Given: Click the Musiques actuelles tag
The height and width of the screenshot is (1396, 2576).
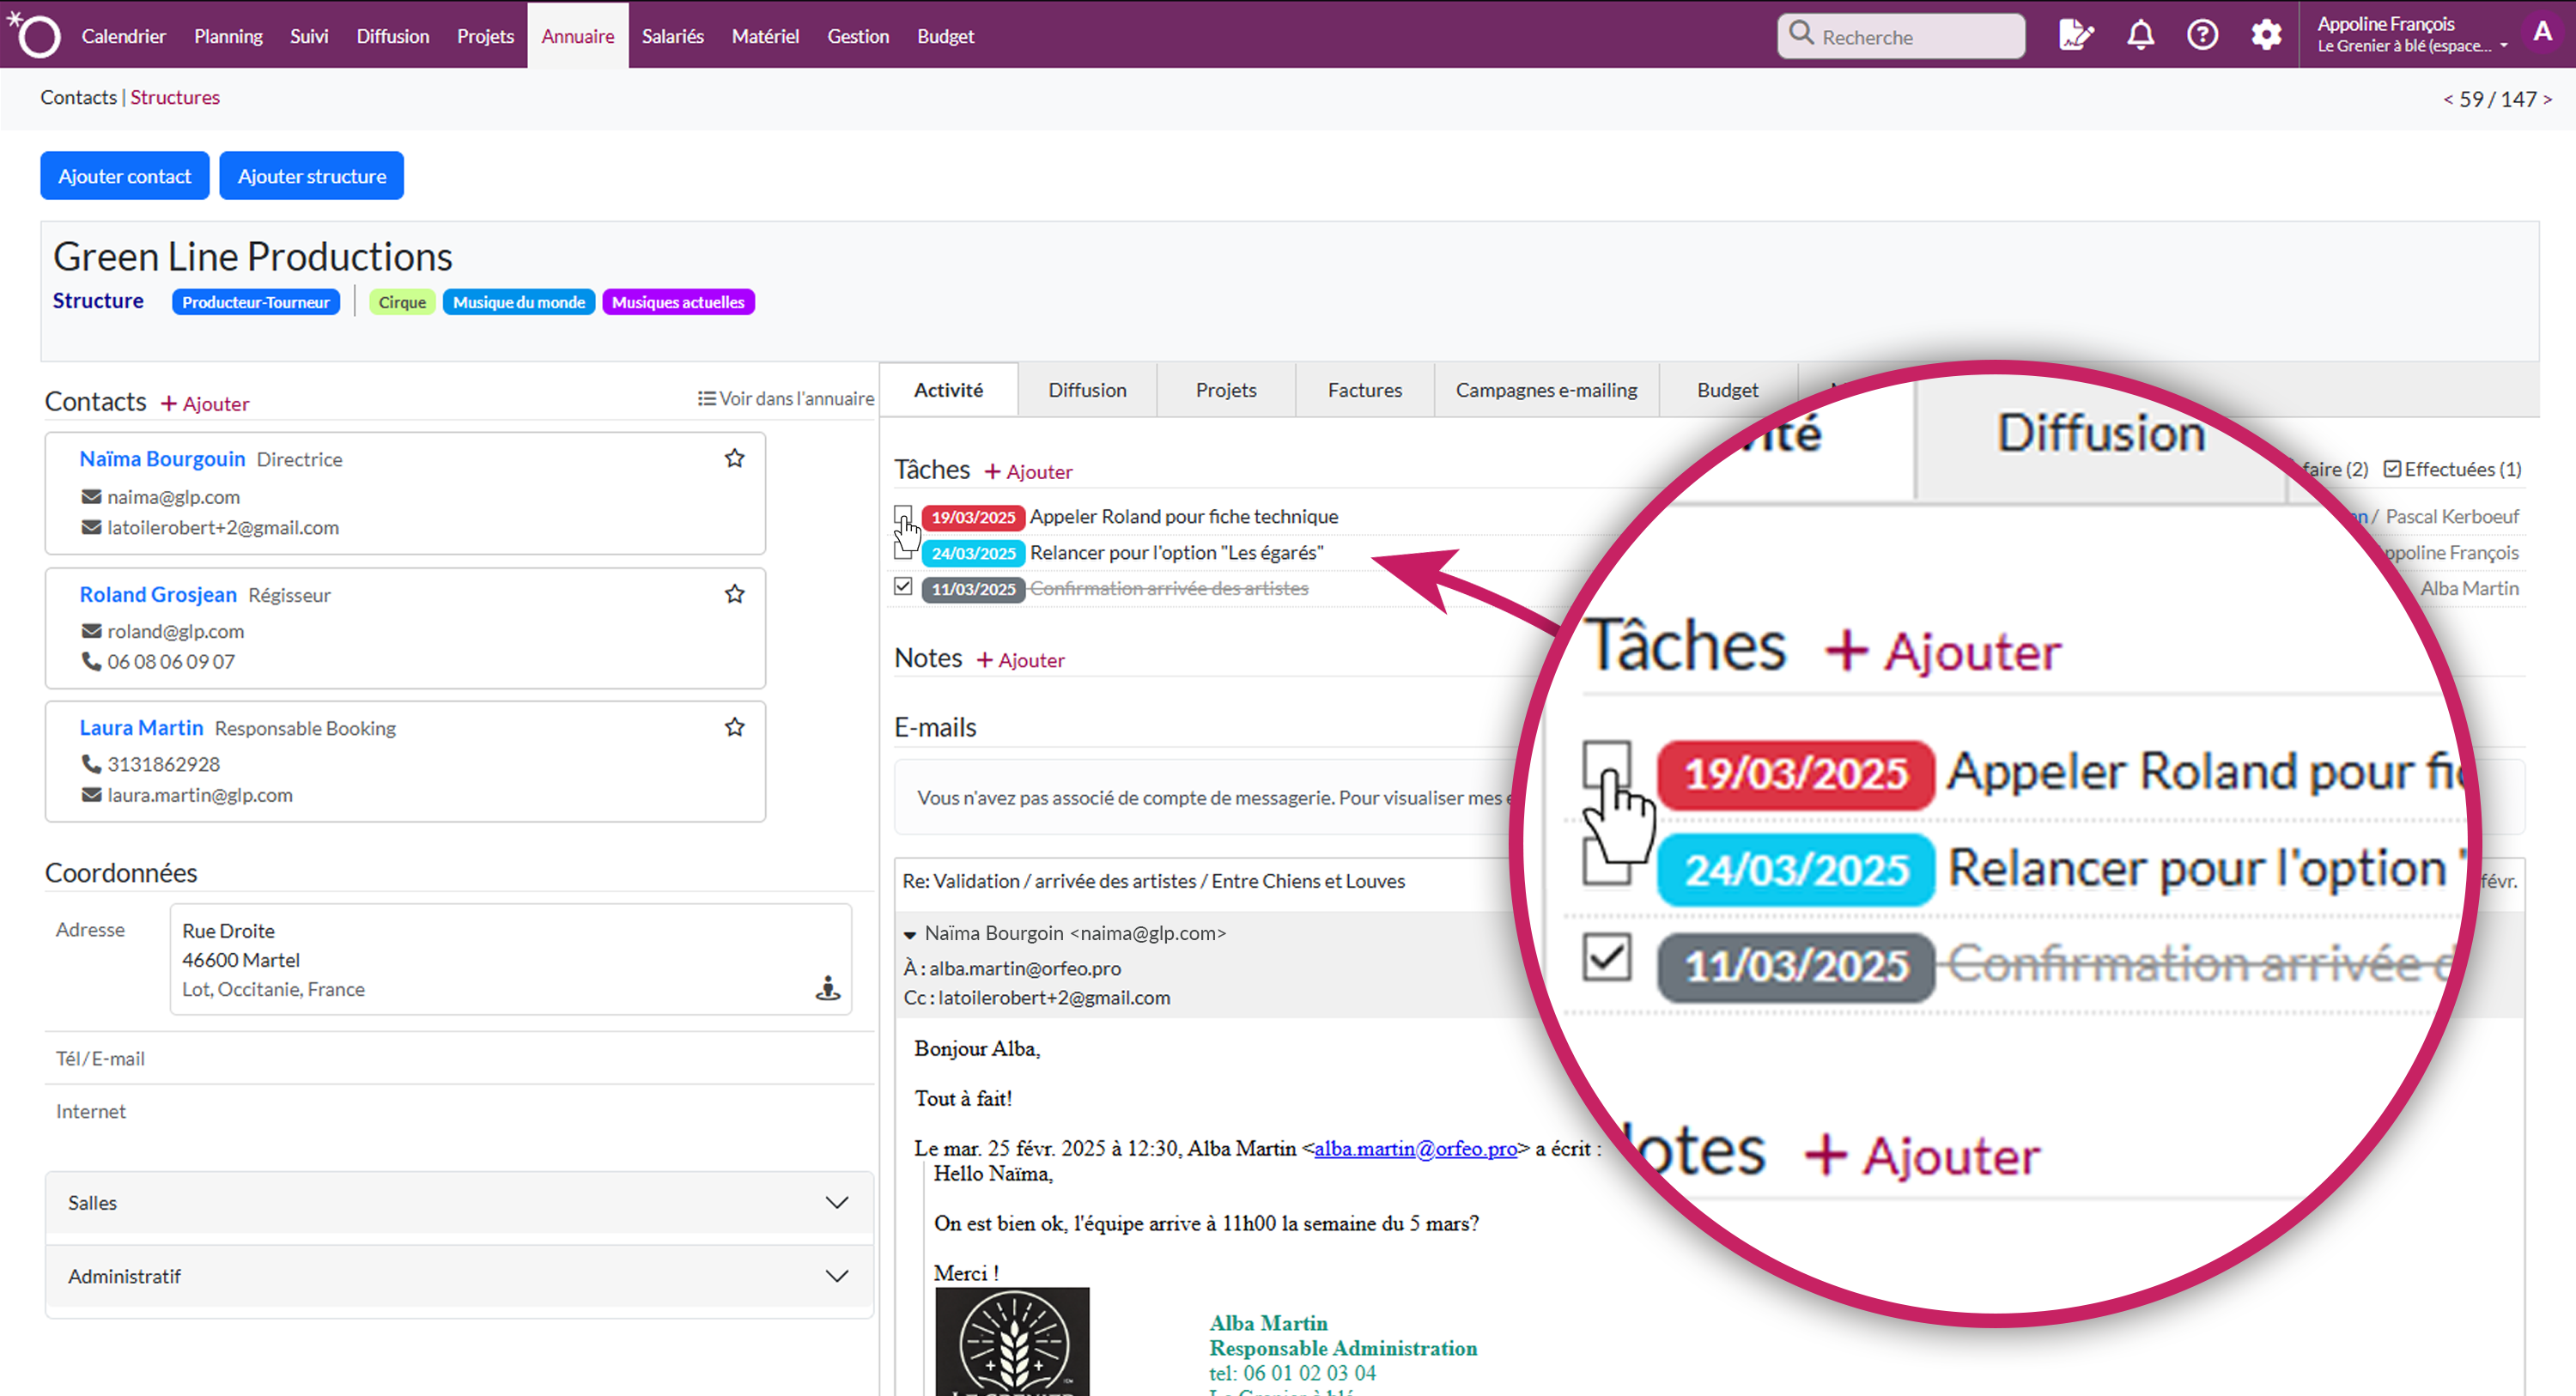Looking at the screenshot, I should (x=678, y=302).
